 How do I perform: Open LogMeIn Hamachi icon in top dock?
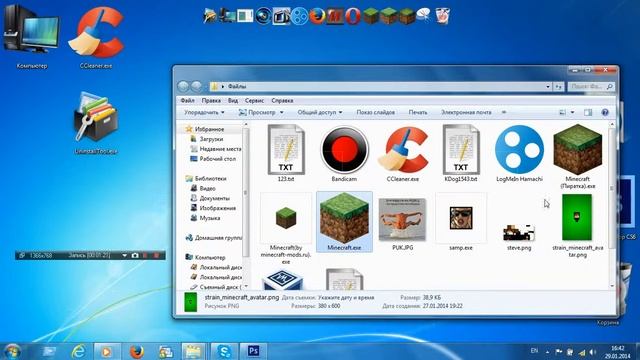[299, 16]
